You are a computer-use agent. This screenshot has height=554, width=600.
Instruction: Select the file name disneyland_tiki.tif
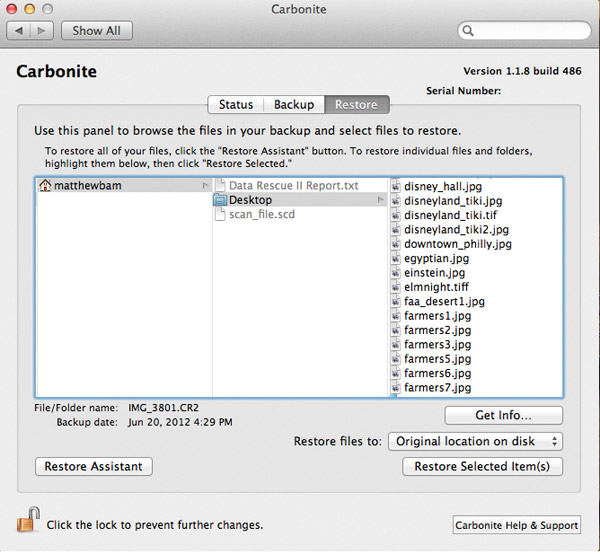(x=450, y=215)
